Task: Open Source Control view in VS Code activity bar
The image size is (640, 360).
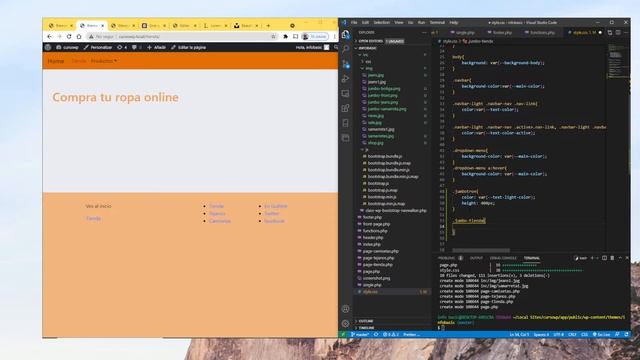Action: 346,64
